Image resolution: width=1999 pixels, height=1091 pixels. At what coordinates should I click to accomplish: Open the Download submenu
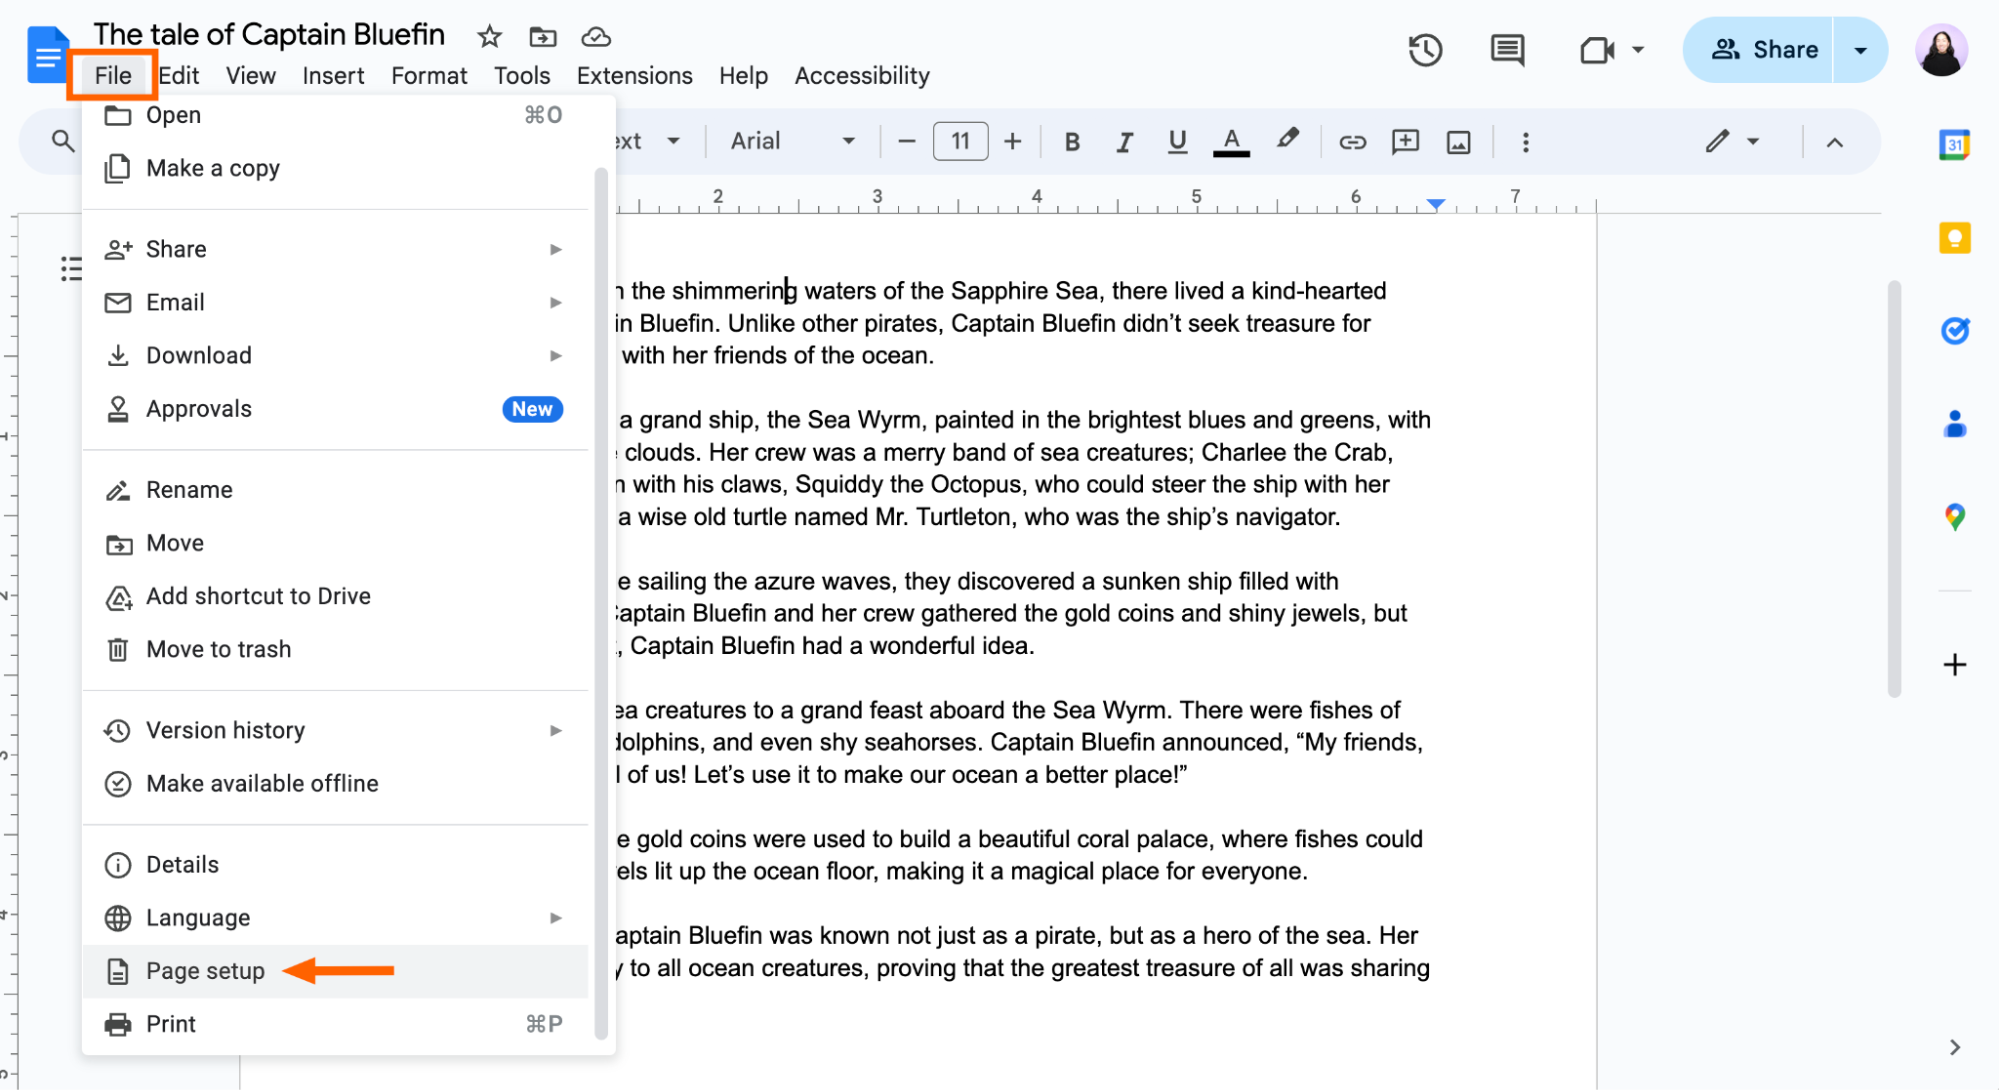(198, 355)
